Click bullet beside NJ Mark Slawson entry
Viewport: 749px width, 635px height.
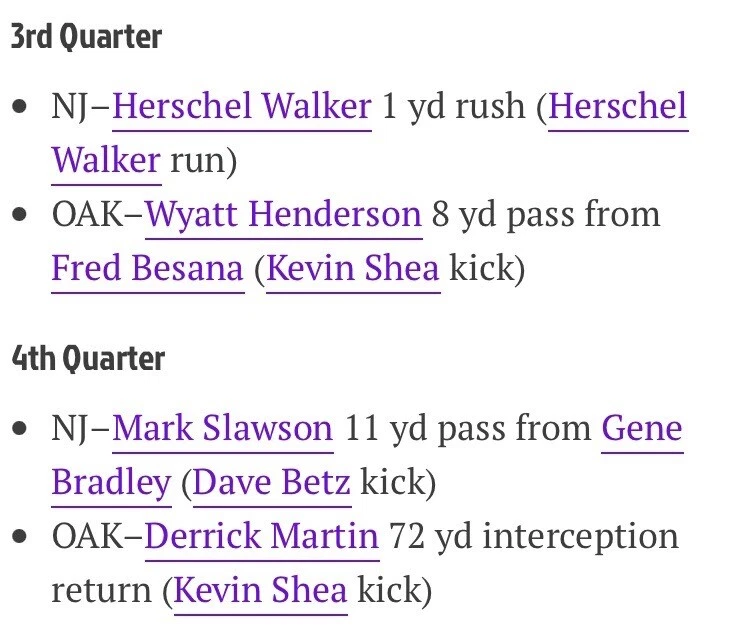tap(21, 430)
